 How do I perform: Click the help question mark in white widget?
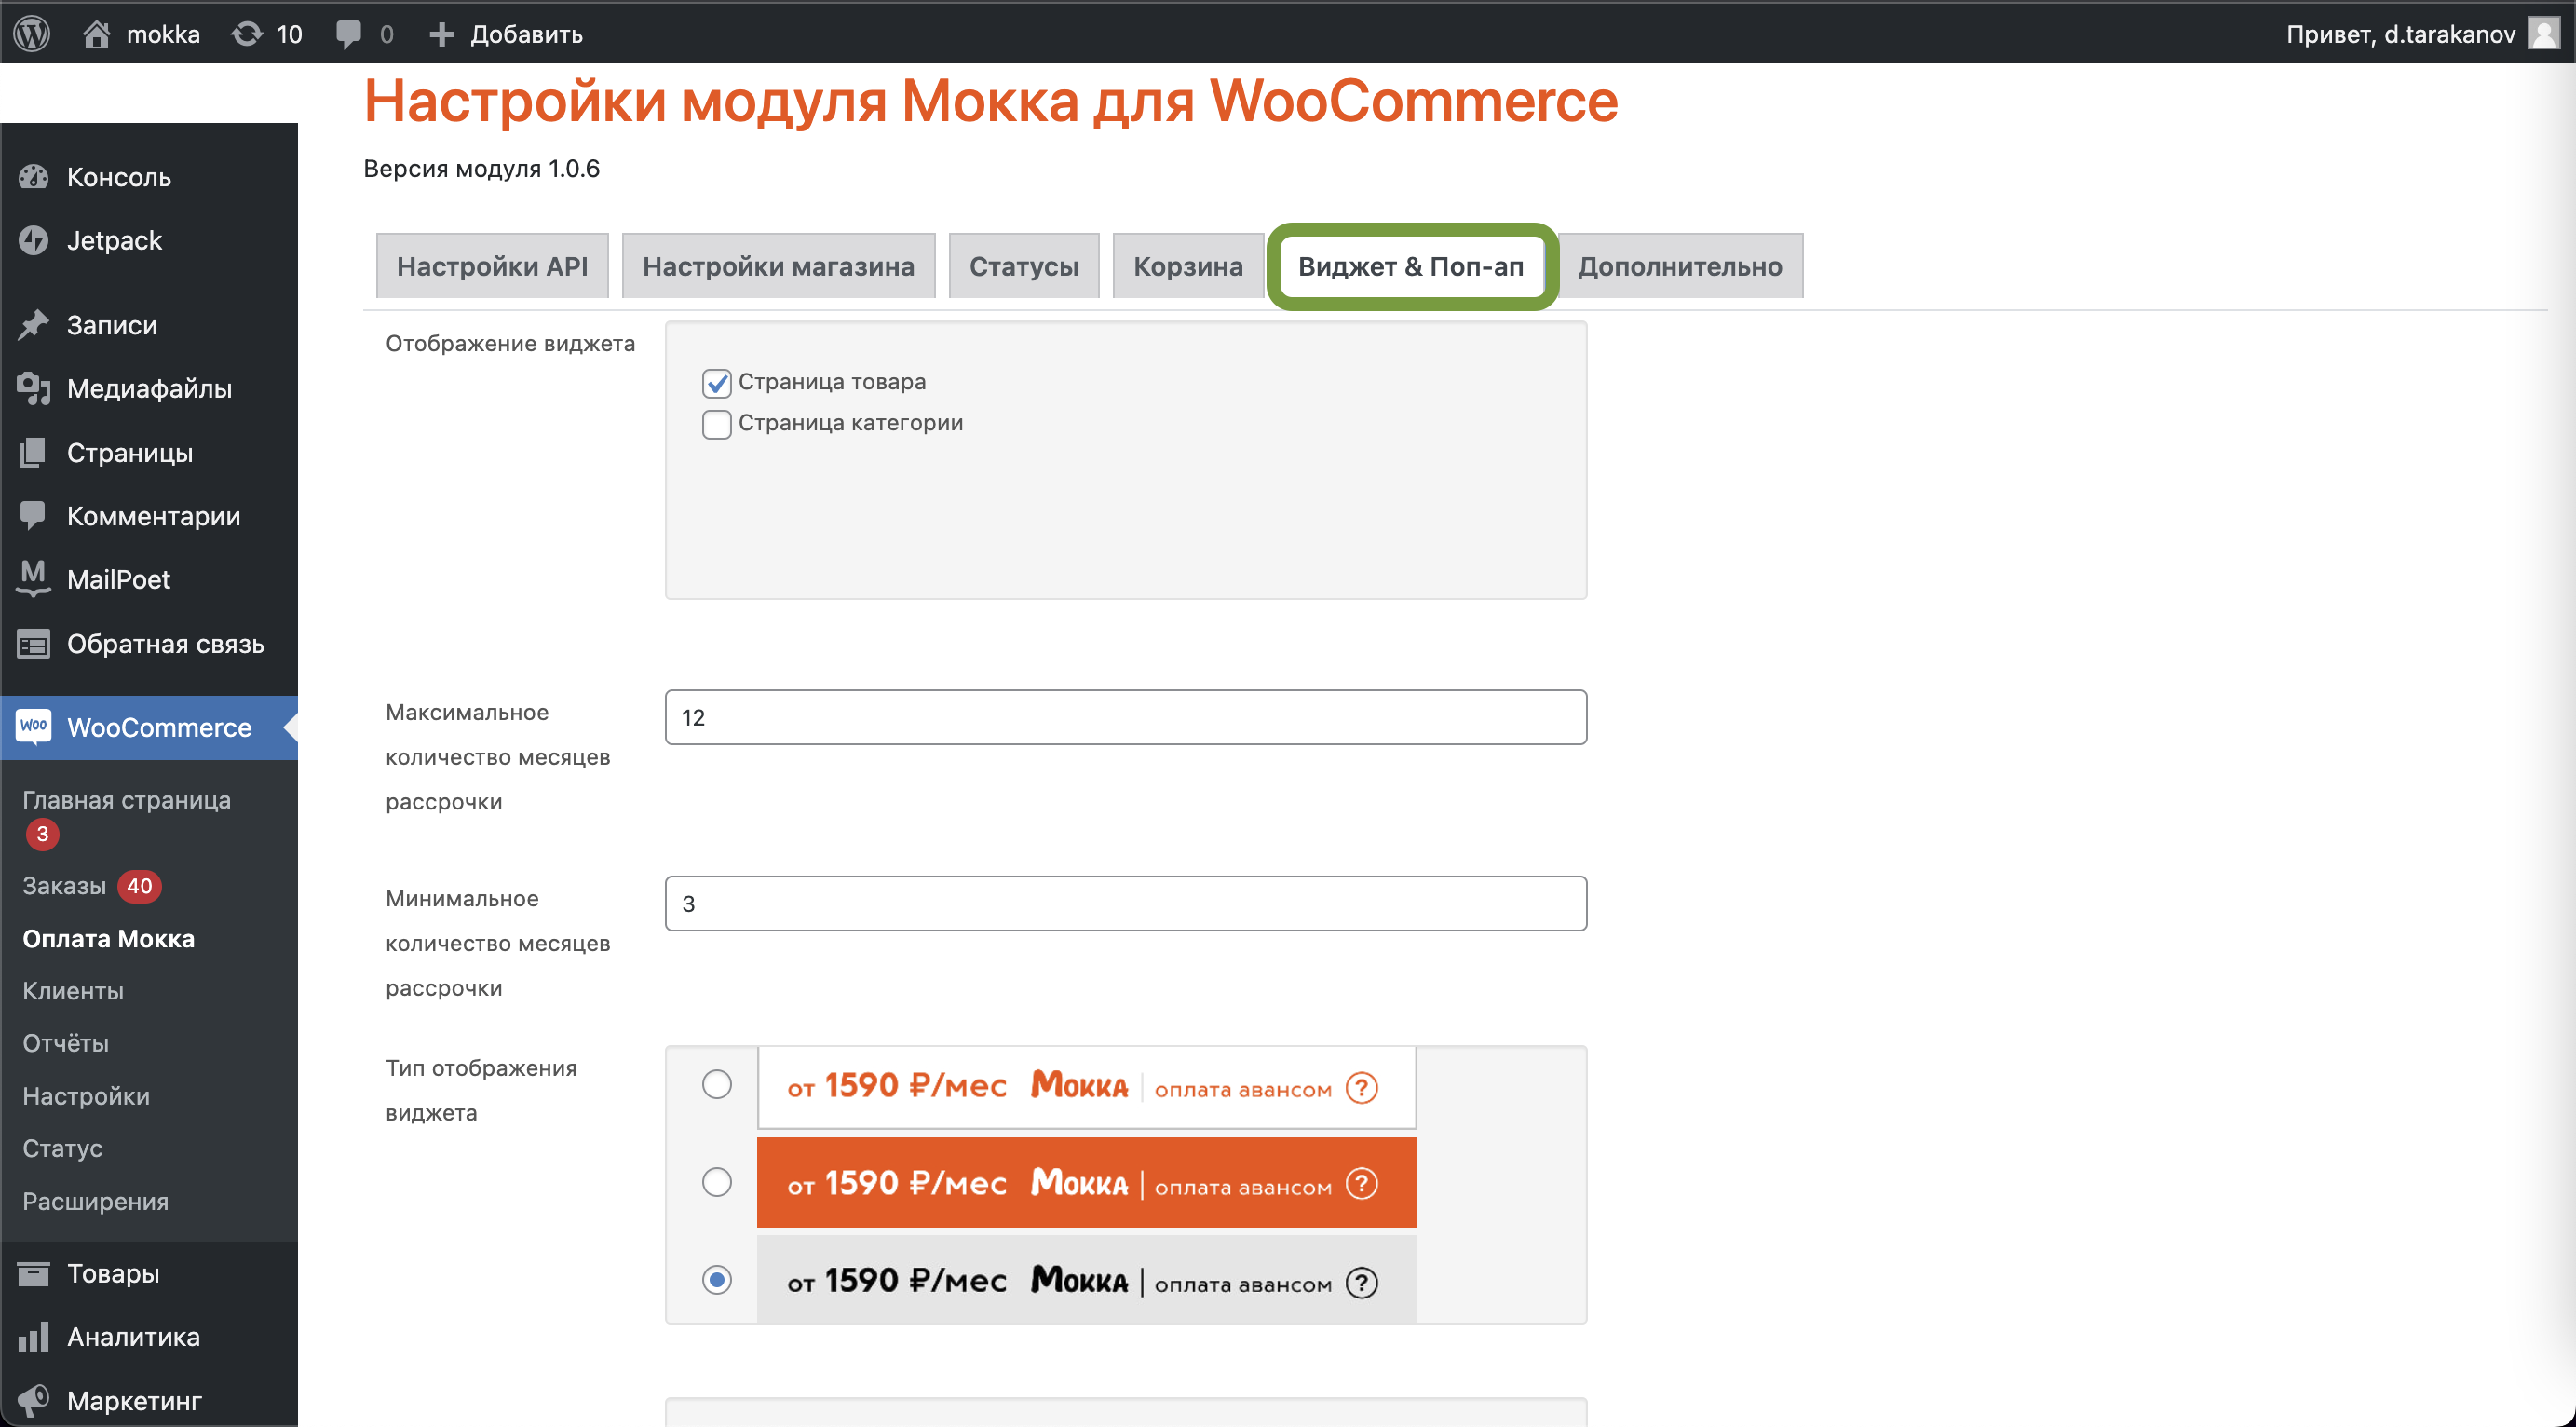click(x=1362, y=1088)
